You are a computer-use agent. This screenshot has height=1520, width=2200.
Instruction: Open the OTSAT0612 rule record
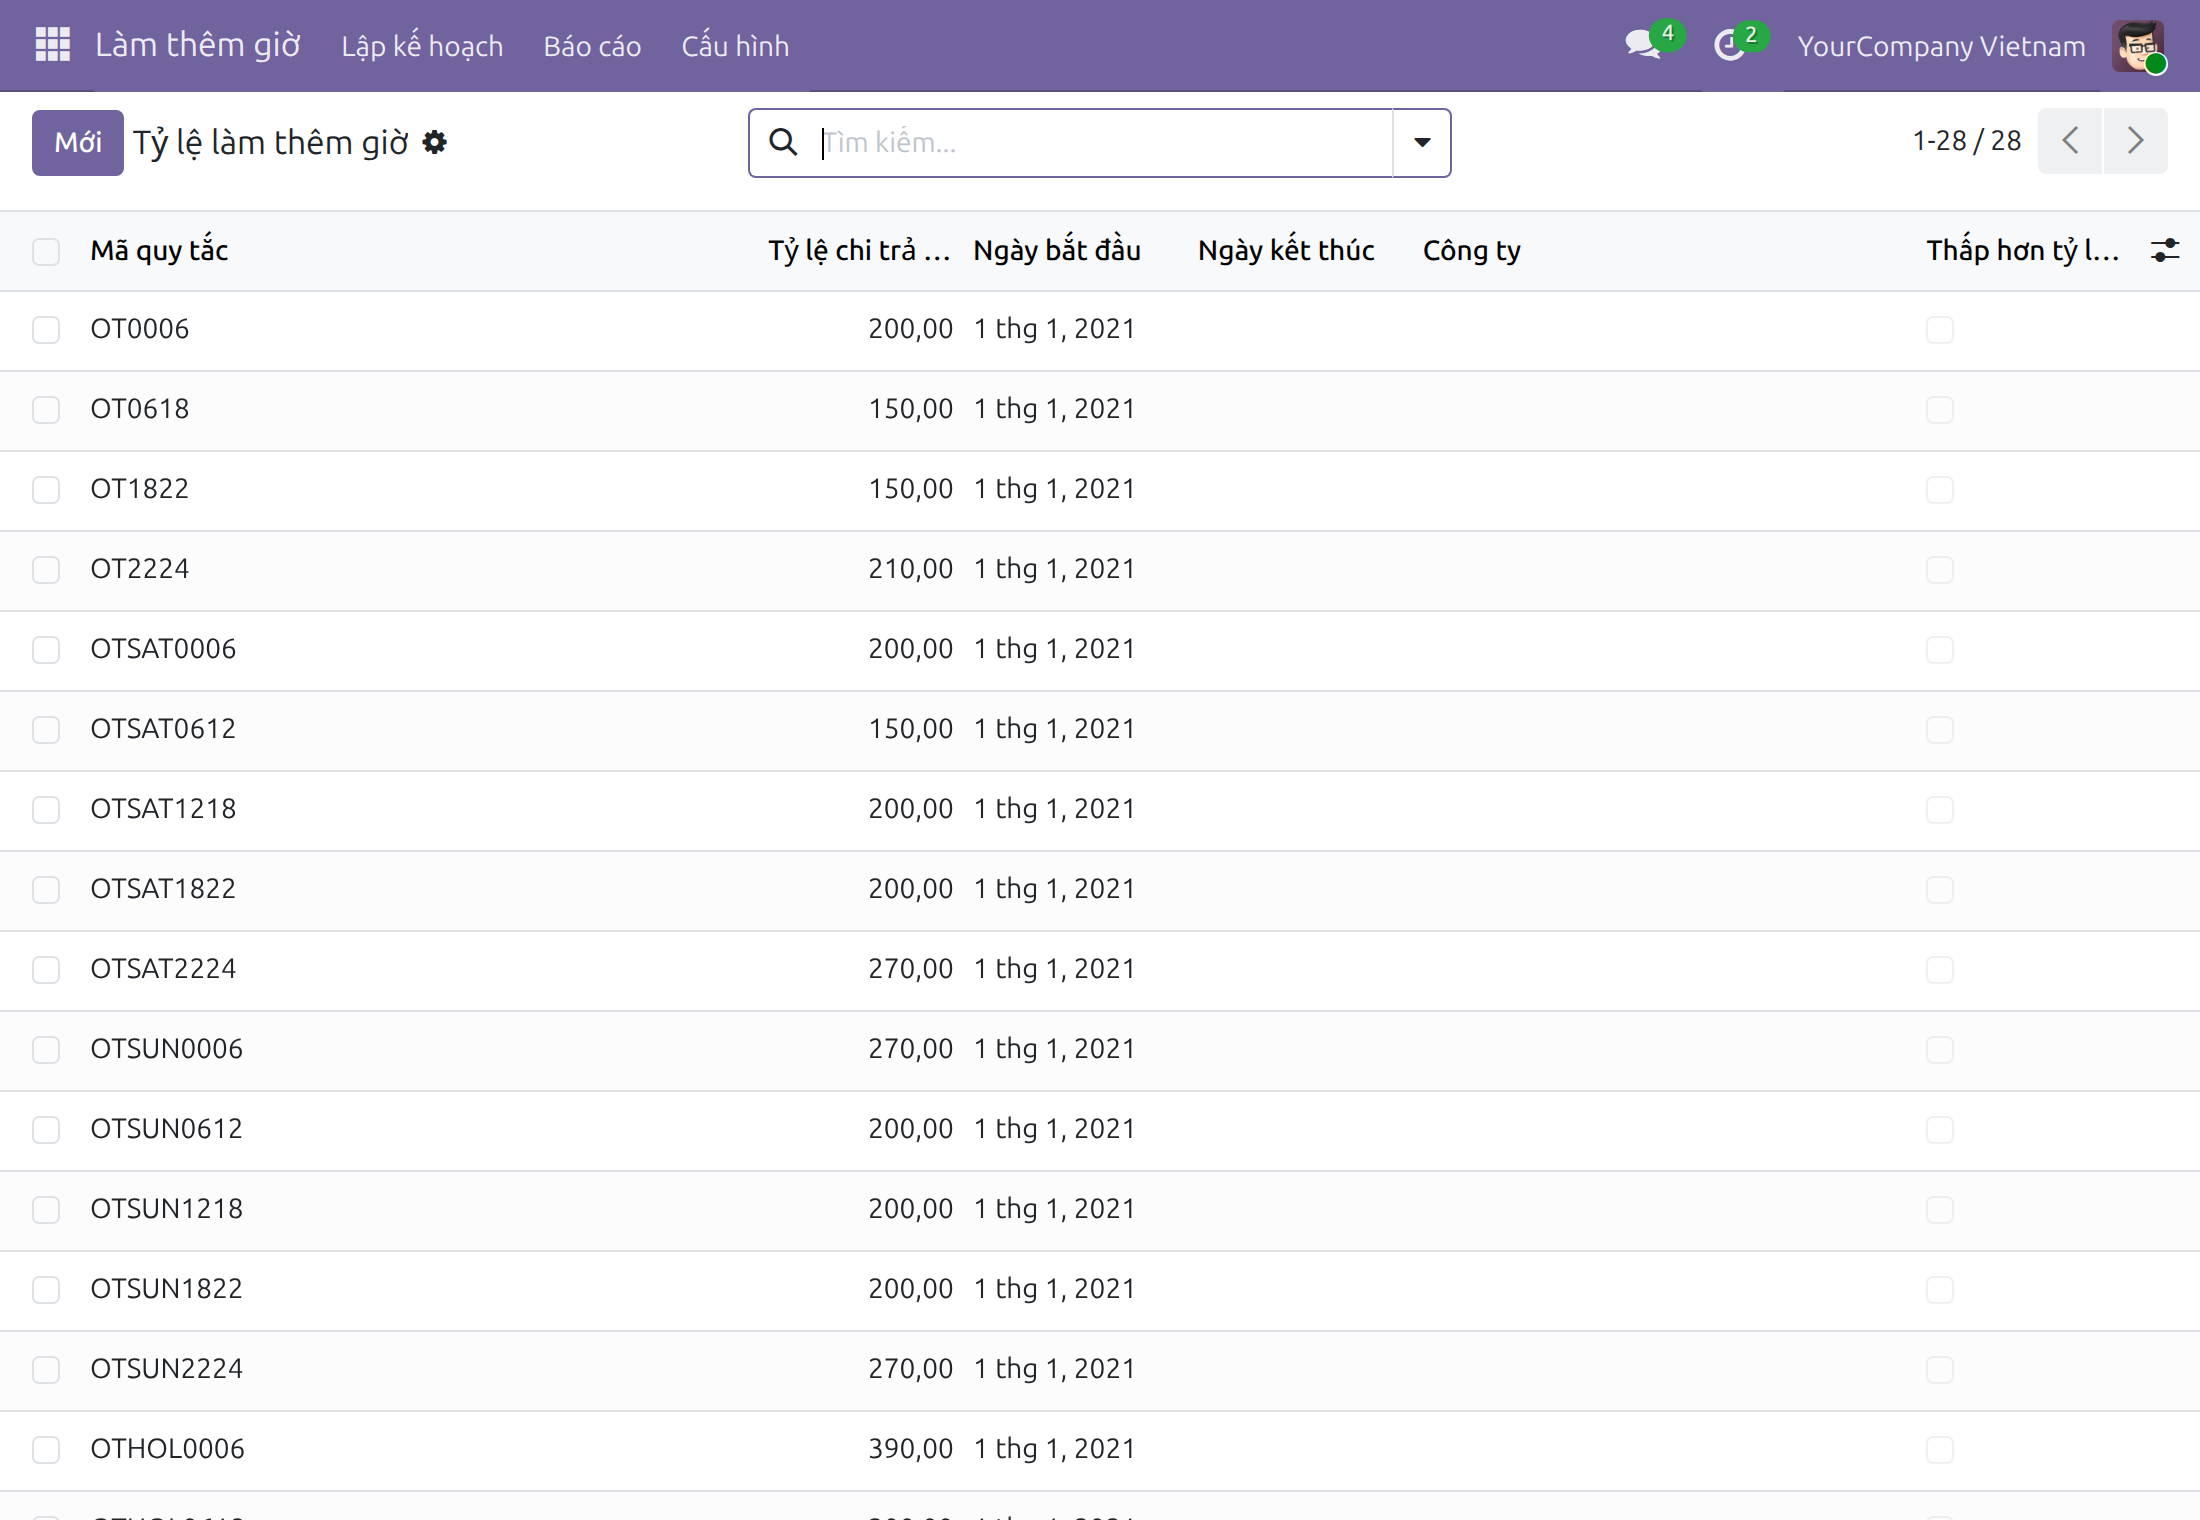click(x=163, y=729)
